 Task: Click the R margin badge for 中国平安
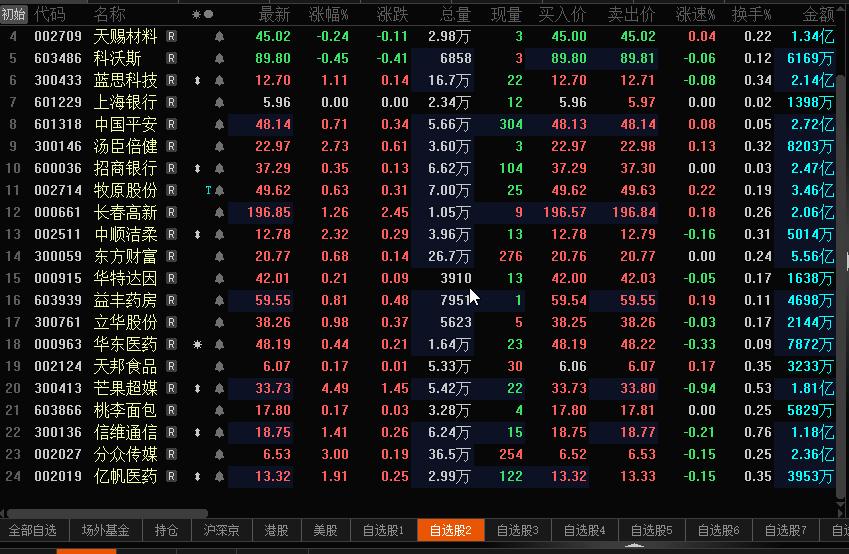[171, 124]
